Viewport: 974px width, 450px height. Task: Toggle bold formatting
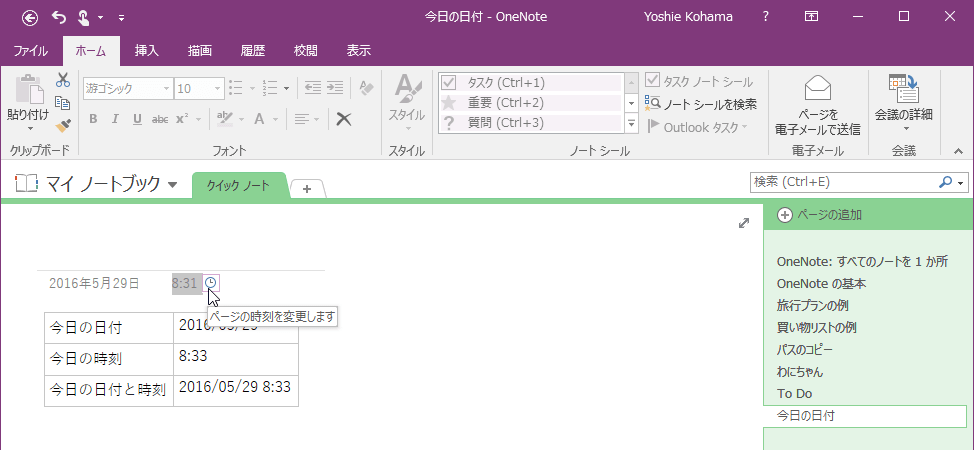tap(93, 119)
